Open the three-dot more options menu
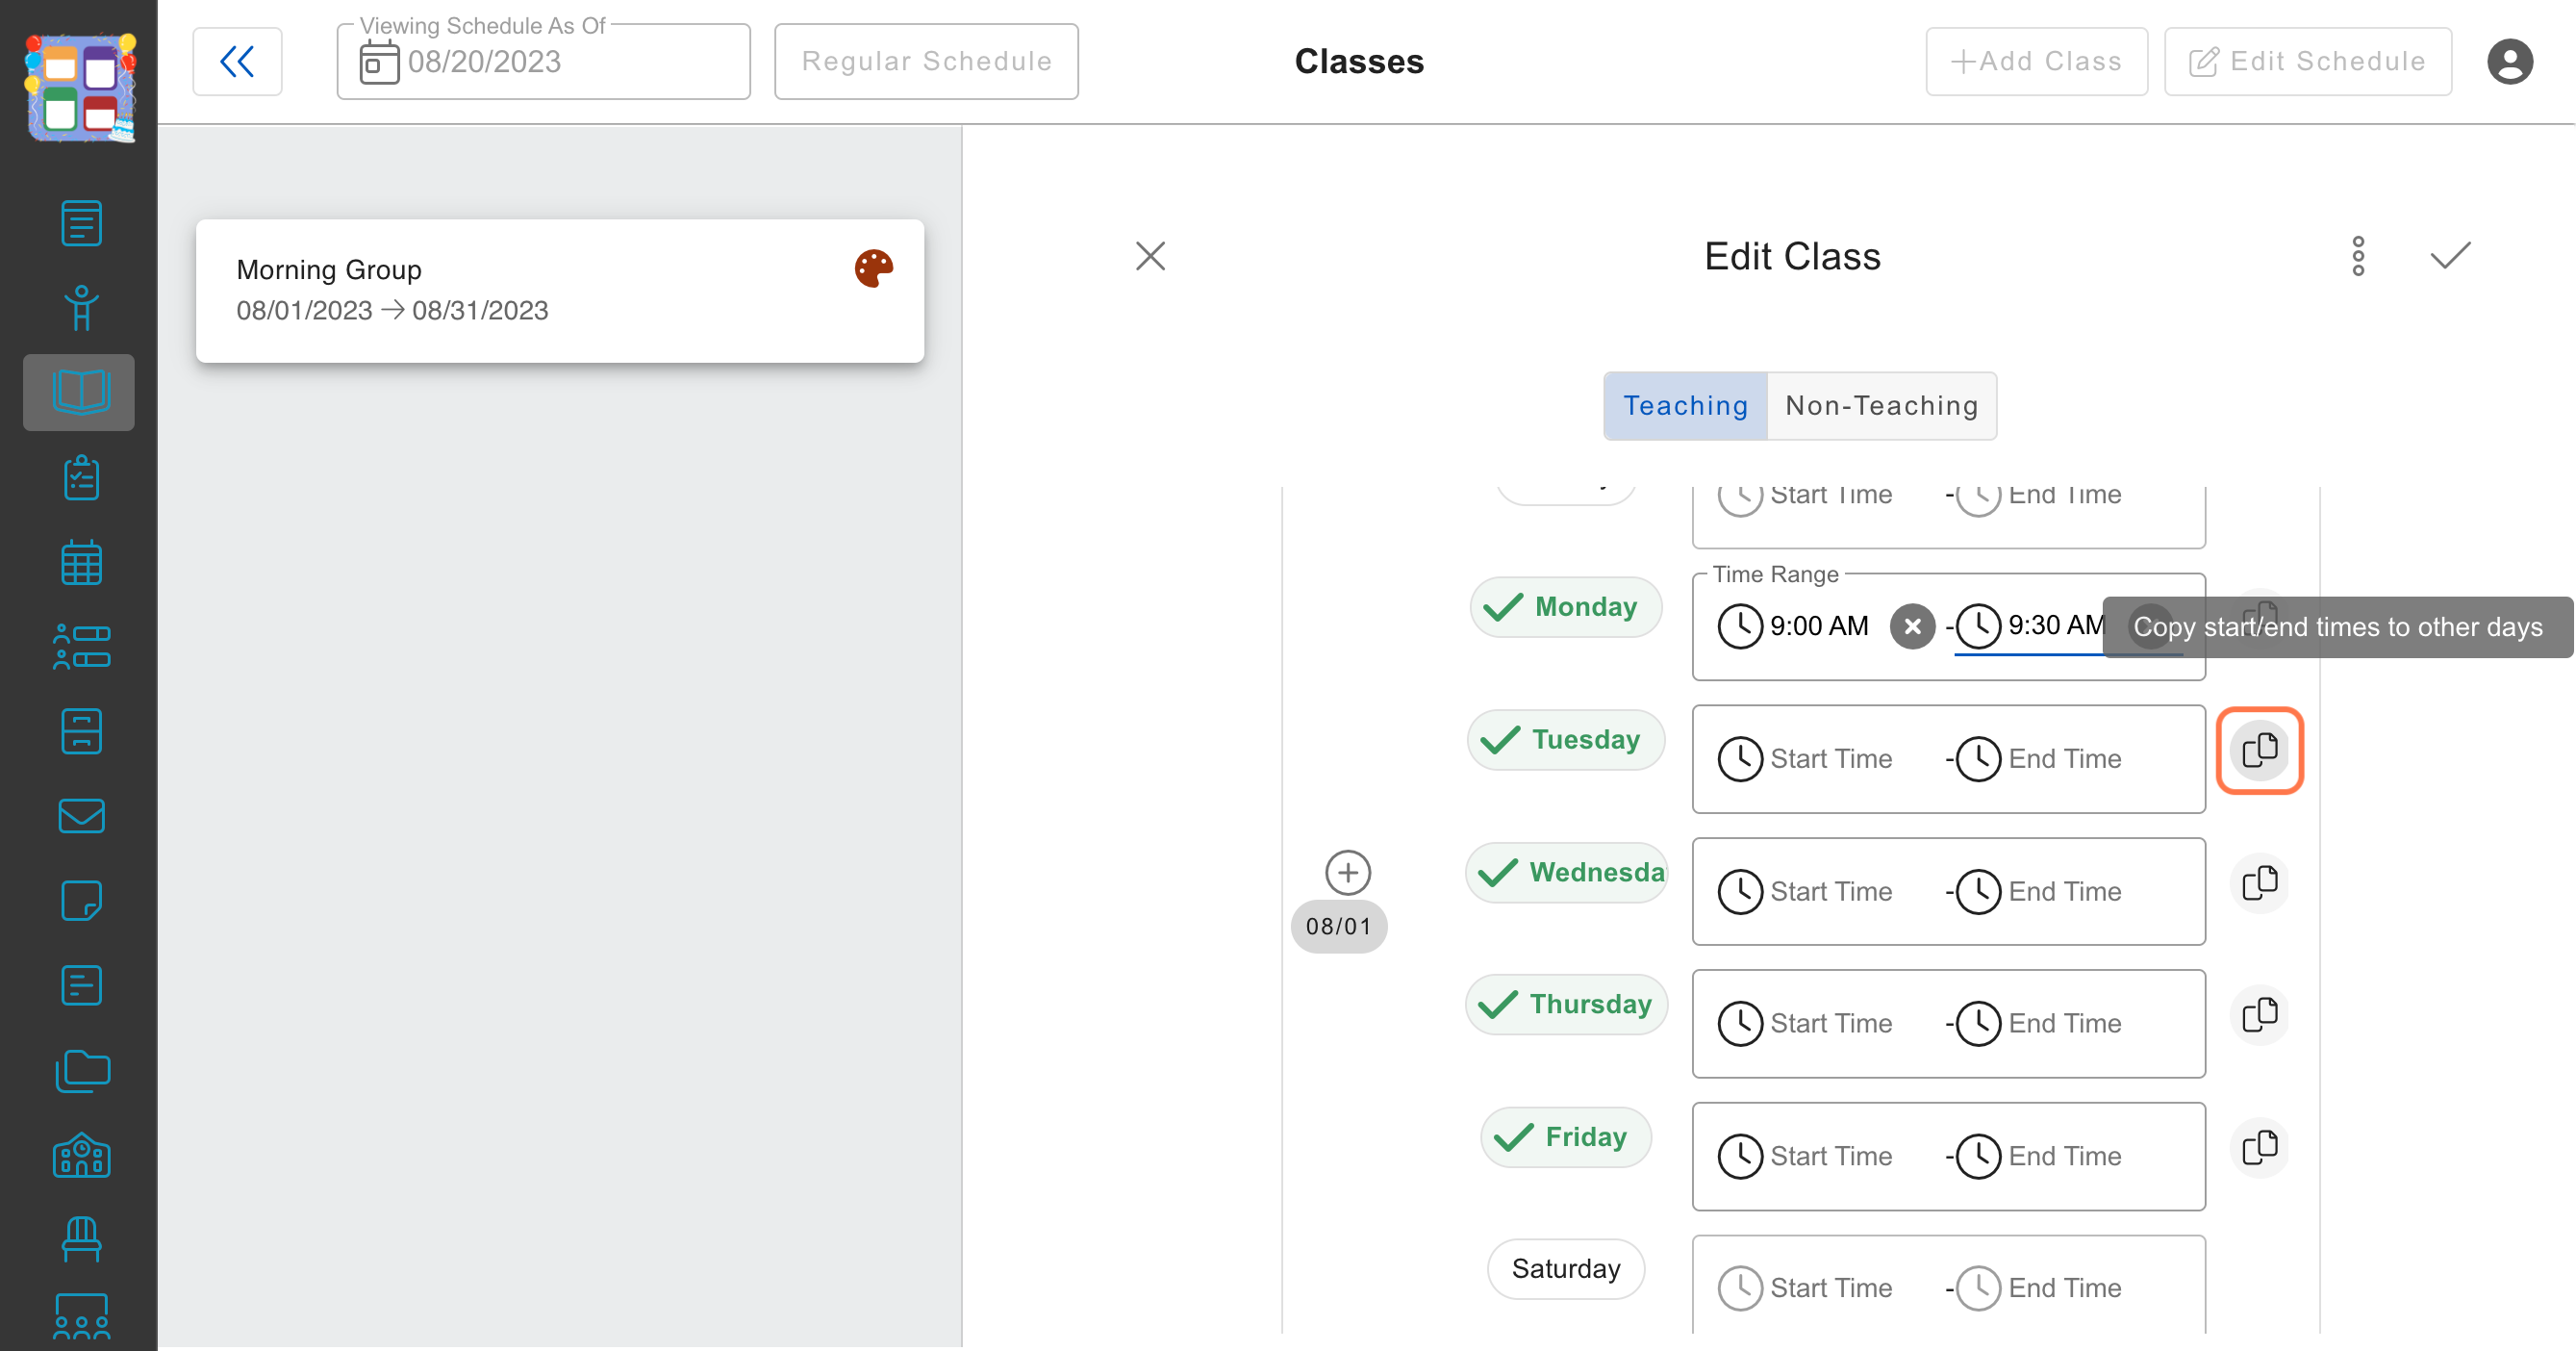The height and width of the screenshot is (1351, 2576). coord(2358,256)
